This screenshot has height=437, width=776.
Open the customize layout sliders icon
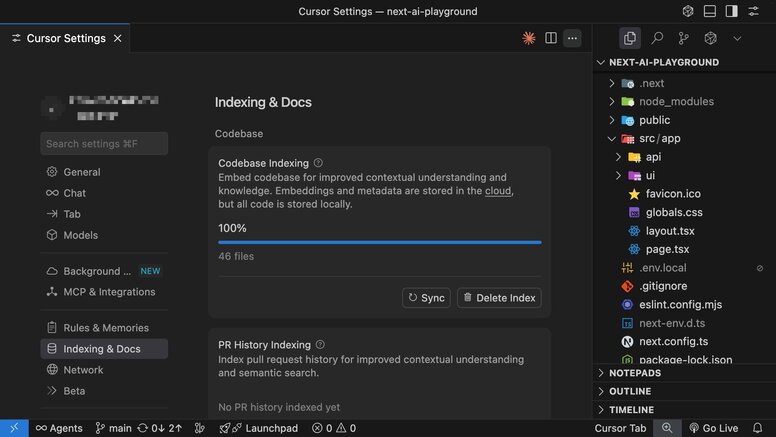754,11
